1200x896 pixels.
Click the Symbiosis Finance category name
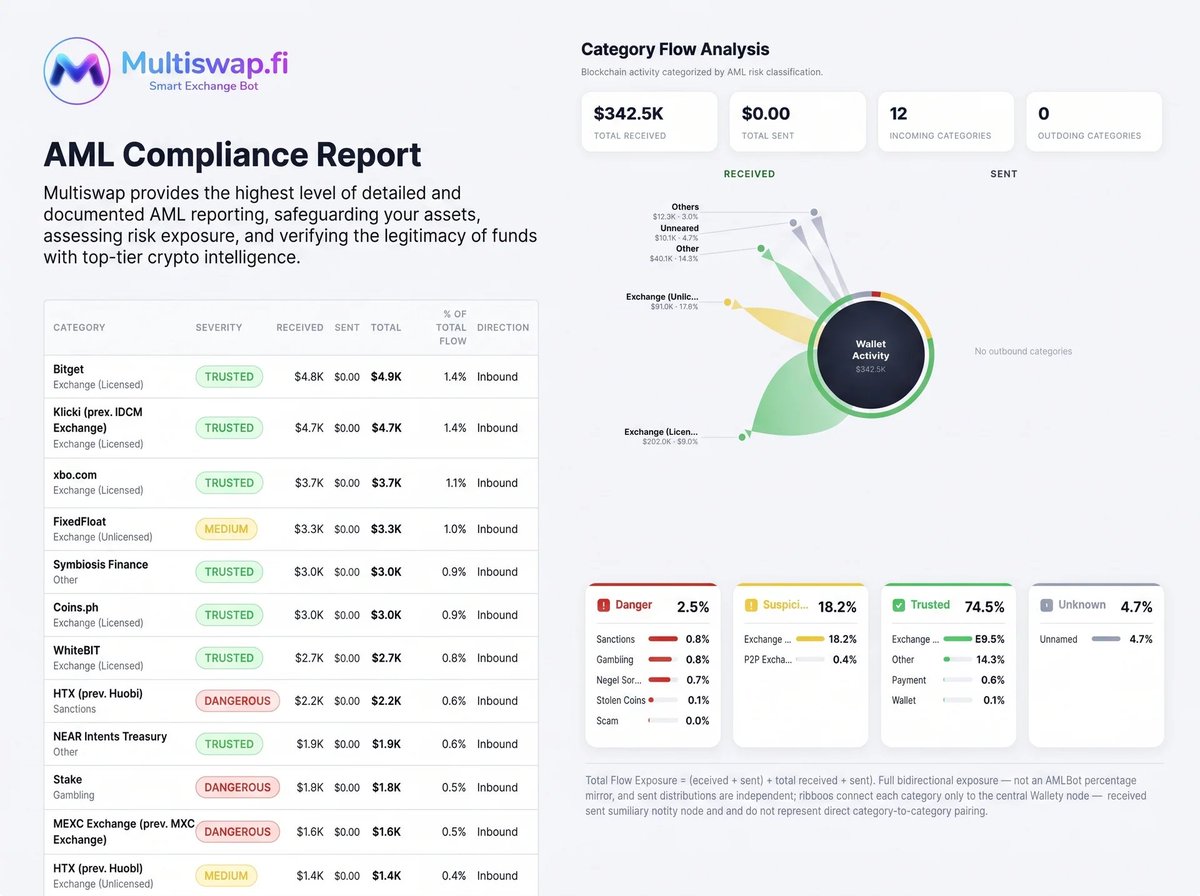click(x=100, y=564)
